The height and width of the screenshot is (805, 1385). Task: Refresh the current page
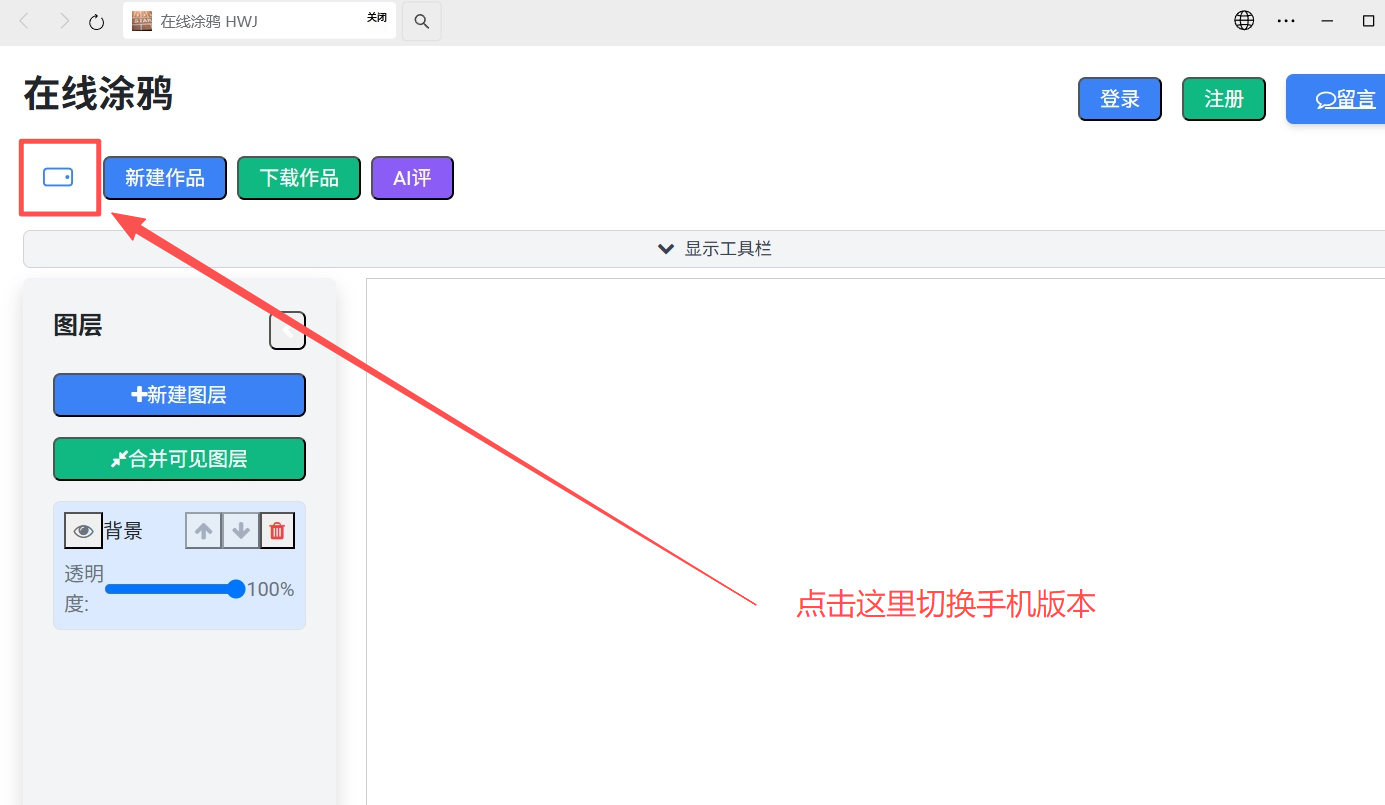point(96,20)
